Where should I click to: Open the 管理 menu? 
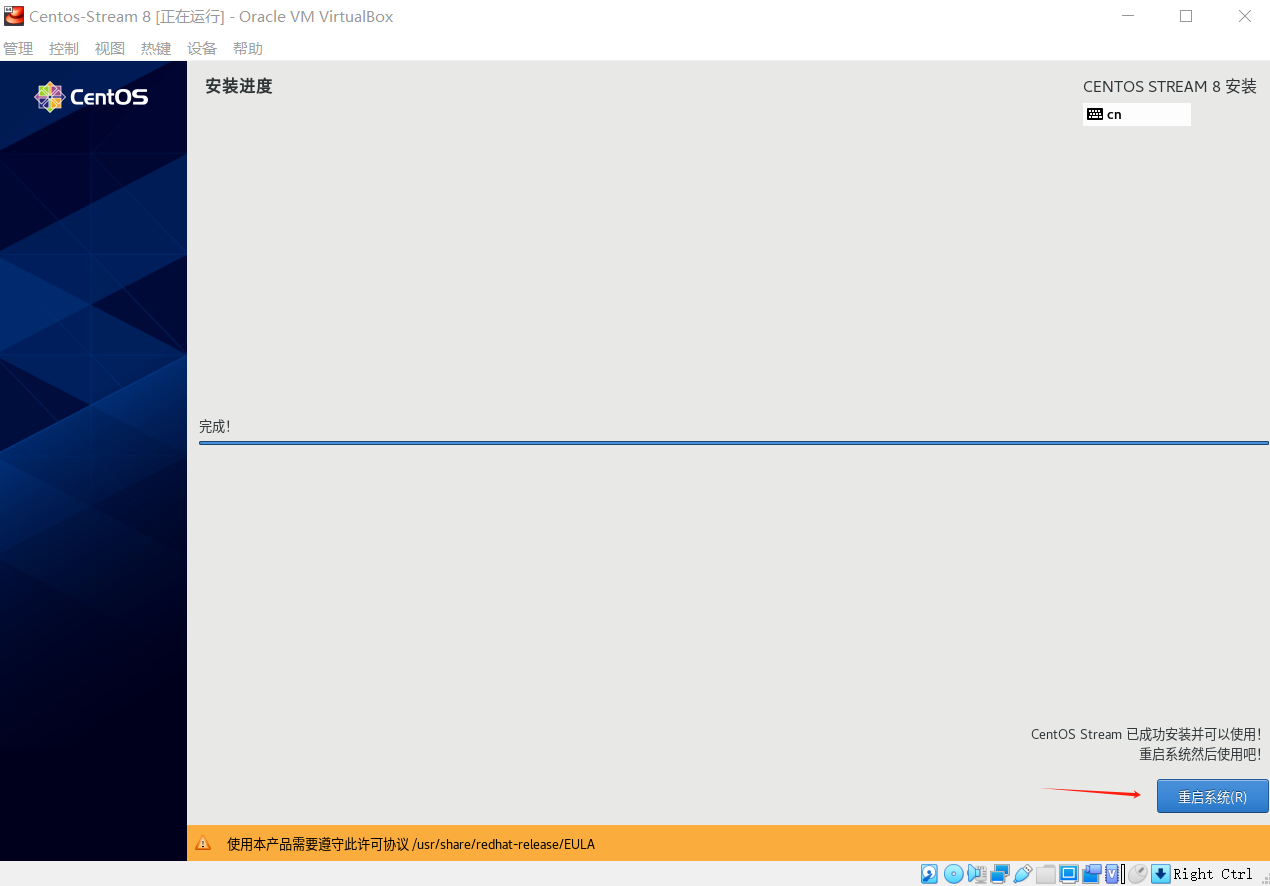click(18, 48)
